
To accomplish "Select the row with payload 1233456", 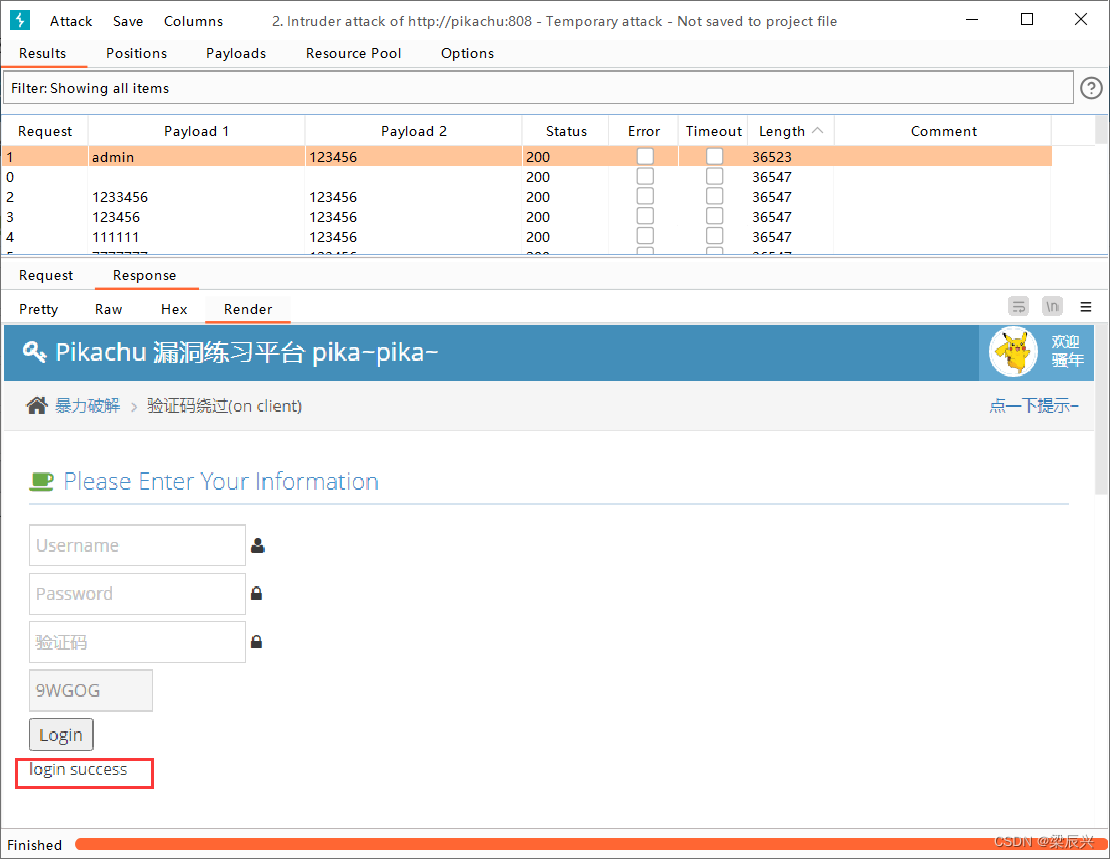I will (527, 196).
